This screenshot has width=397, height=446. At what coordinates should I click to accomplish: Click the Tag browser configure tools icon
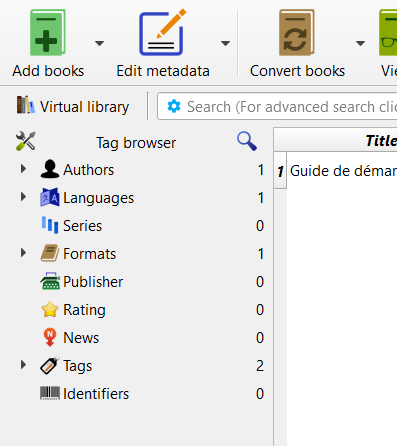pyautogui.click(x=26, y=141)
